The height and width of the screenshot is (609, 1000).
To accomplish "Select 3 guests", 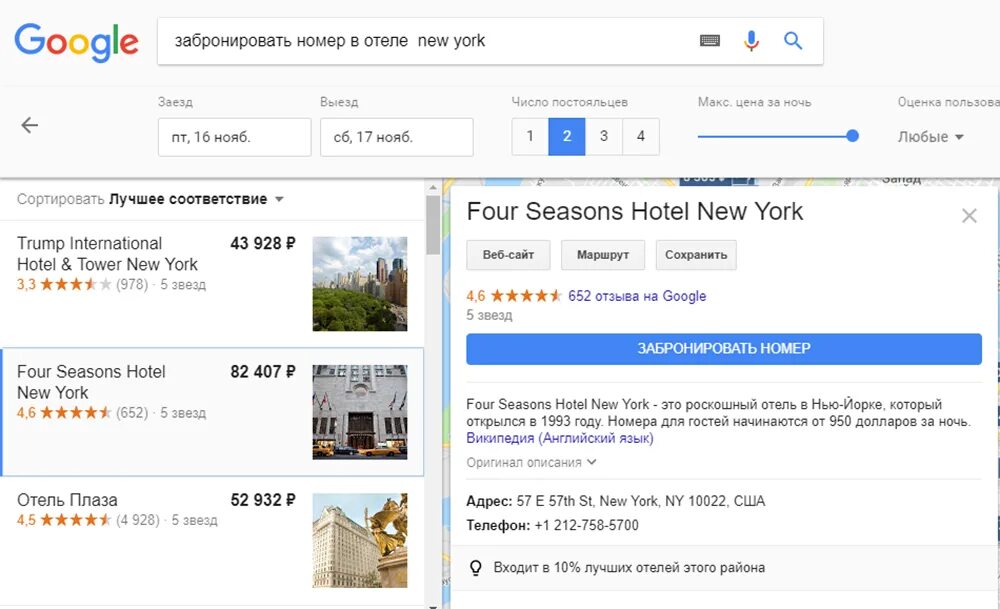I will (603, 136).
